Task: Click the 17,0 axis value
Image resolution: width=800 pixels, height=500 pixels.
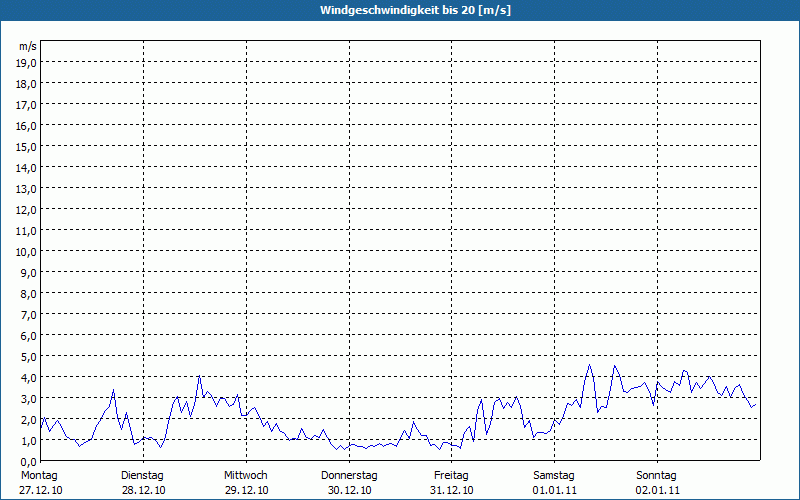Action: click(28, 105)
